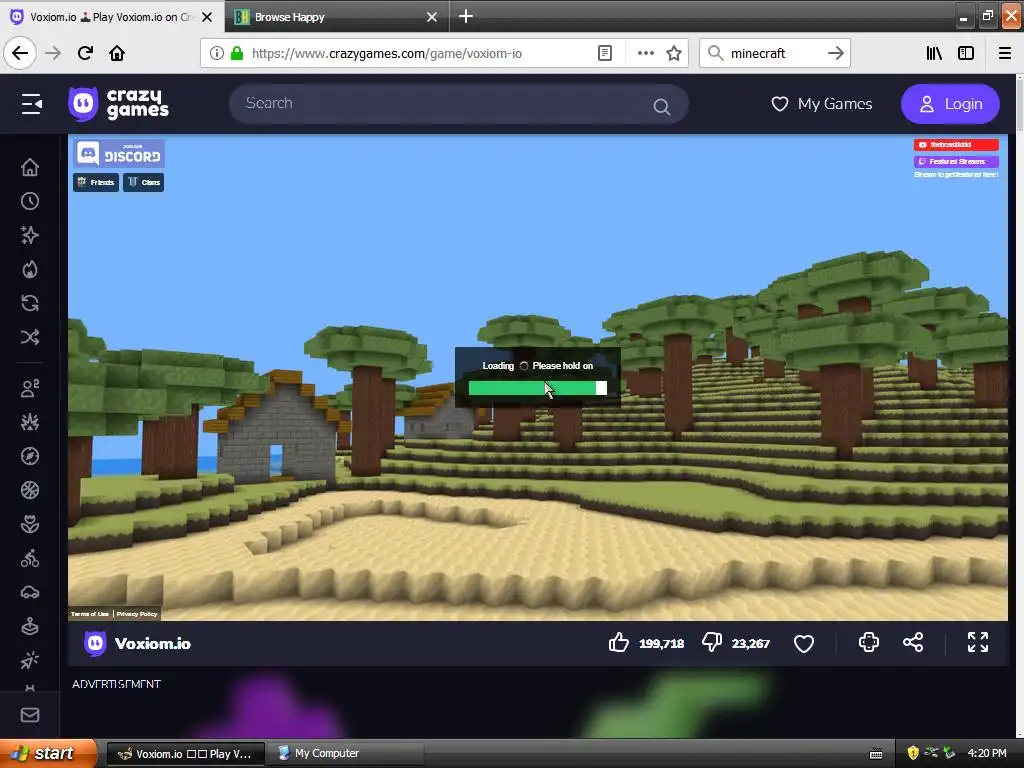Open page actions three-dots menu
Screen dimensions: 1024x768
(645, 53)
